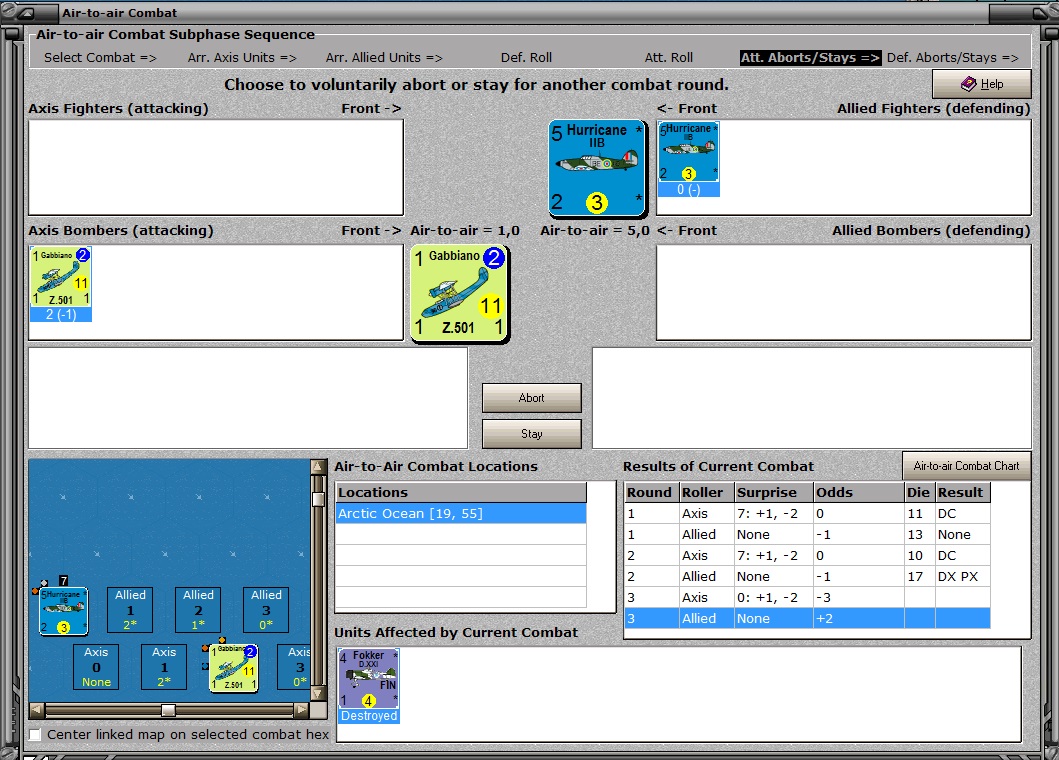Image resolution: width=1059 pixels, height=760 pixels.
Task: Select round 3 Allied row in results table
Action: pos(808,618)
